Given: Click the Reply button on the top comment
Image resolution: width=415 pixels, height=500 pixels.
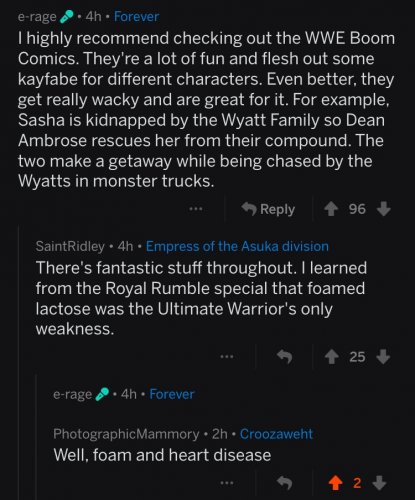Looking at the screenshot, I should 268,209.
